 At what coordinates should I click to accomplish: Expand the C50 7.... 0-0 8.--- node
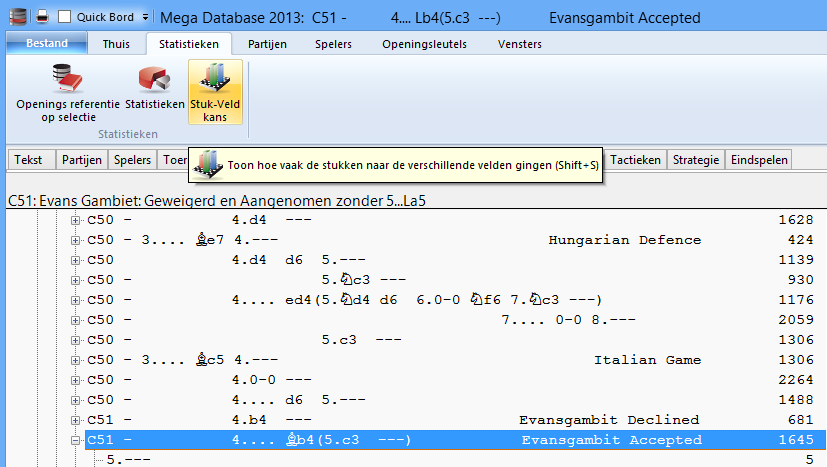(75, 320)
